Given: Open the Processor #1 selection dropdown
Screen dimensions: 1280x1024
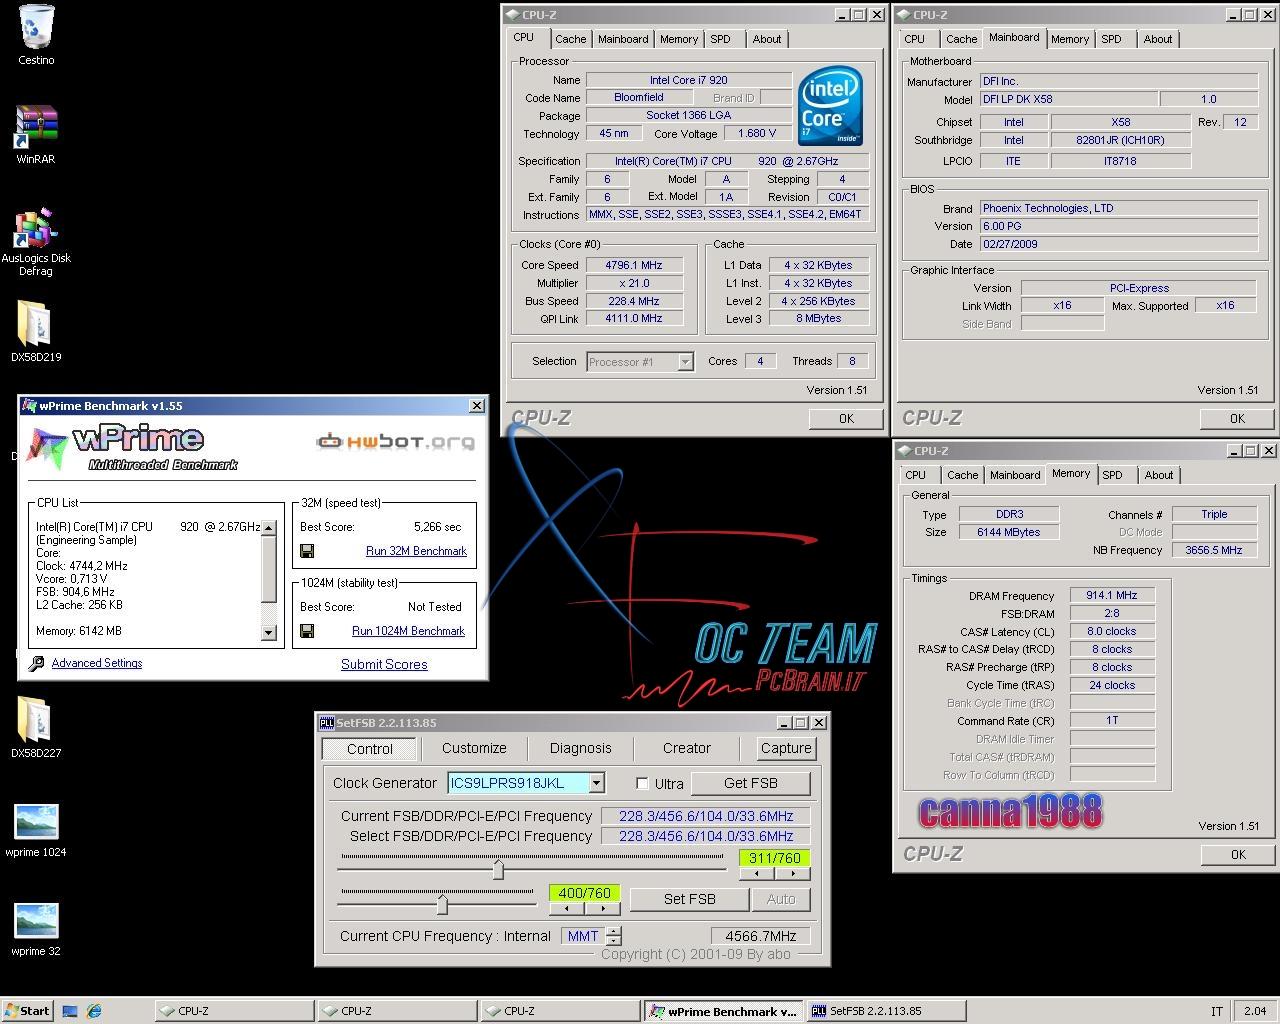Looking at the screenshot, I should (685, 362).
